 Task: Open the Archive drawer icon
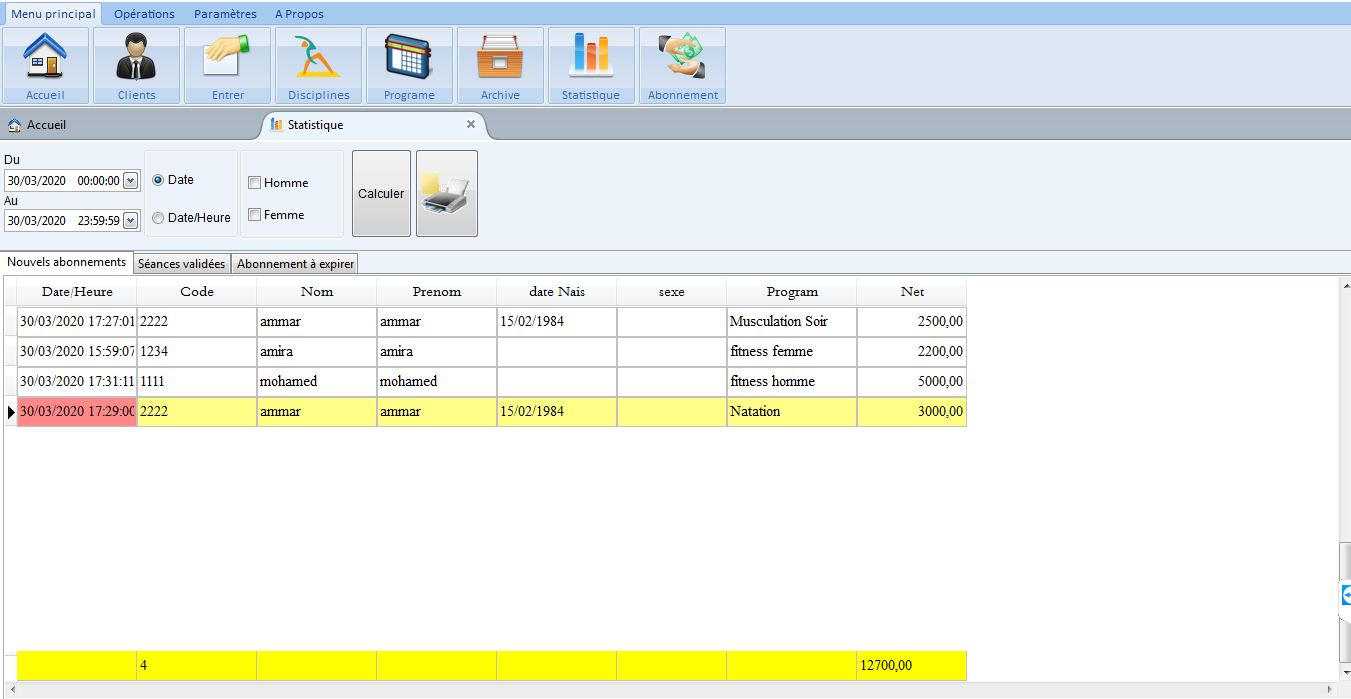(x=500, y=65)
